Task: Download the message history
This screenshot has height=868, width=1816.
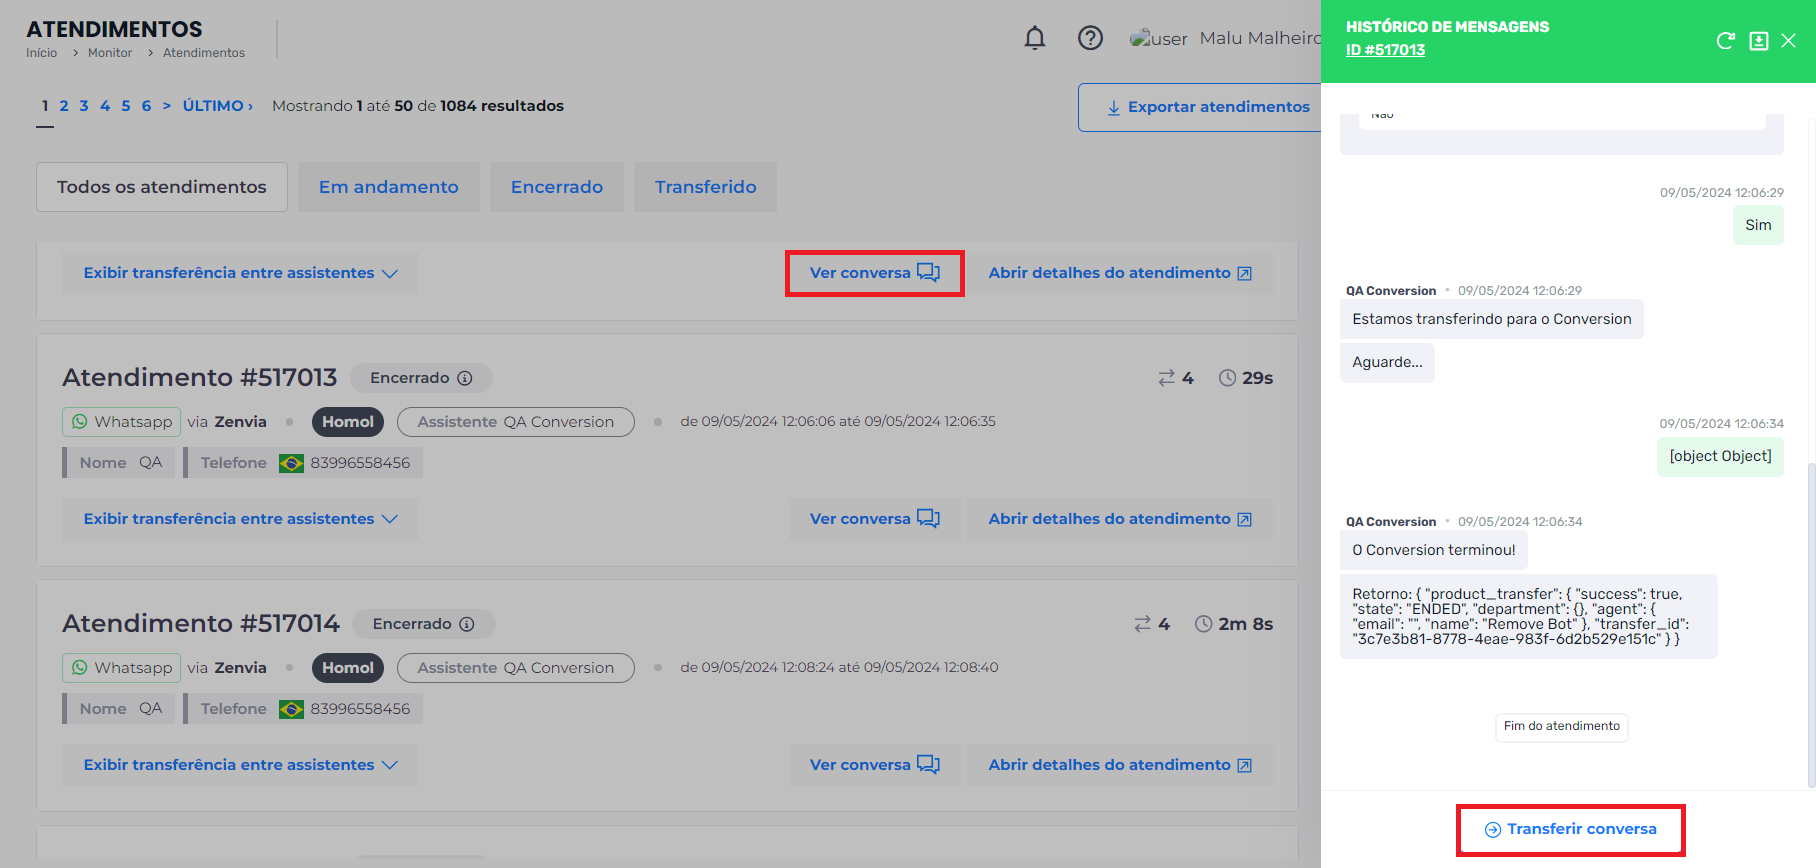Action: pyautogui.click(x=1758, y=41)
